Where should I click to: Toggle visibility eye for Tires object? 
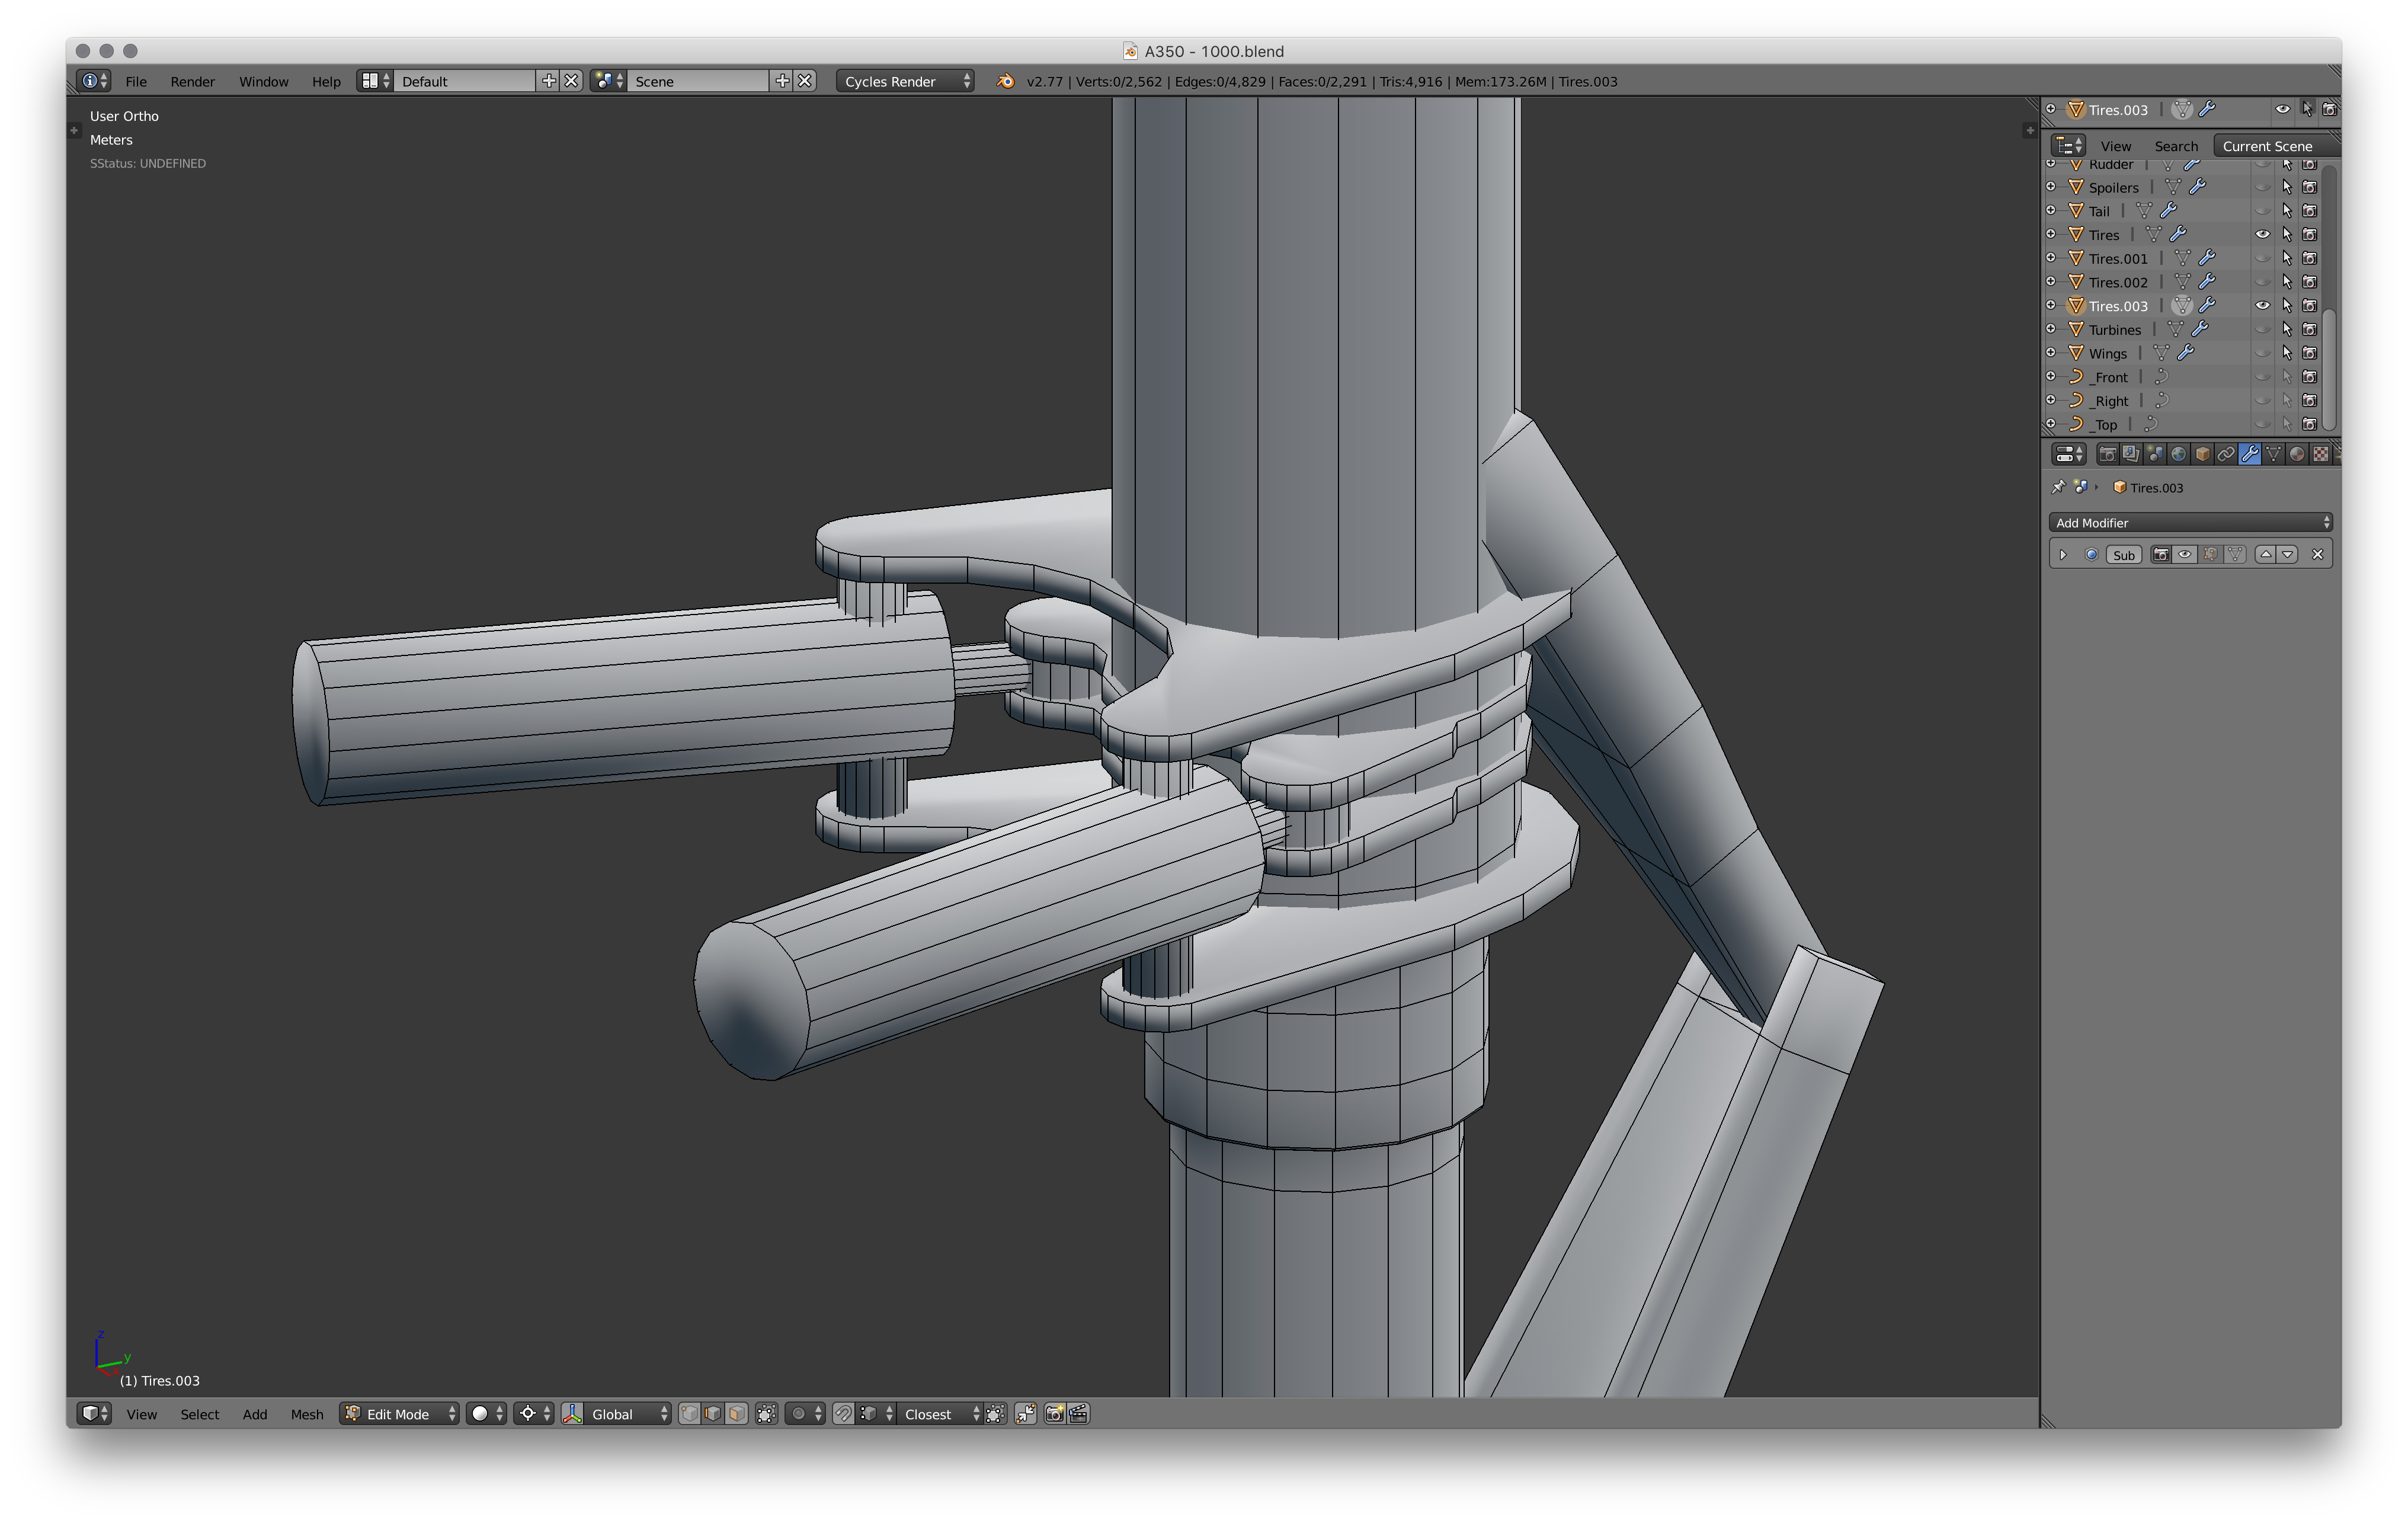2262,234
